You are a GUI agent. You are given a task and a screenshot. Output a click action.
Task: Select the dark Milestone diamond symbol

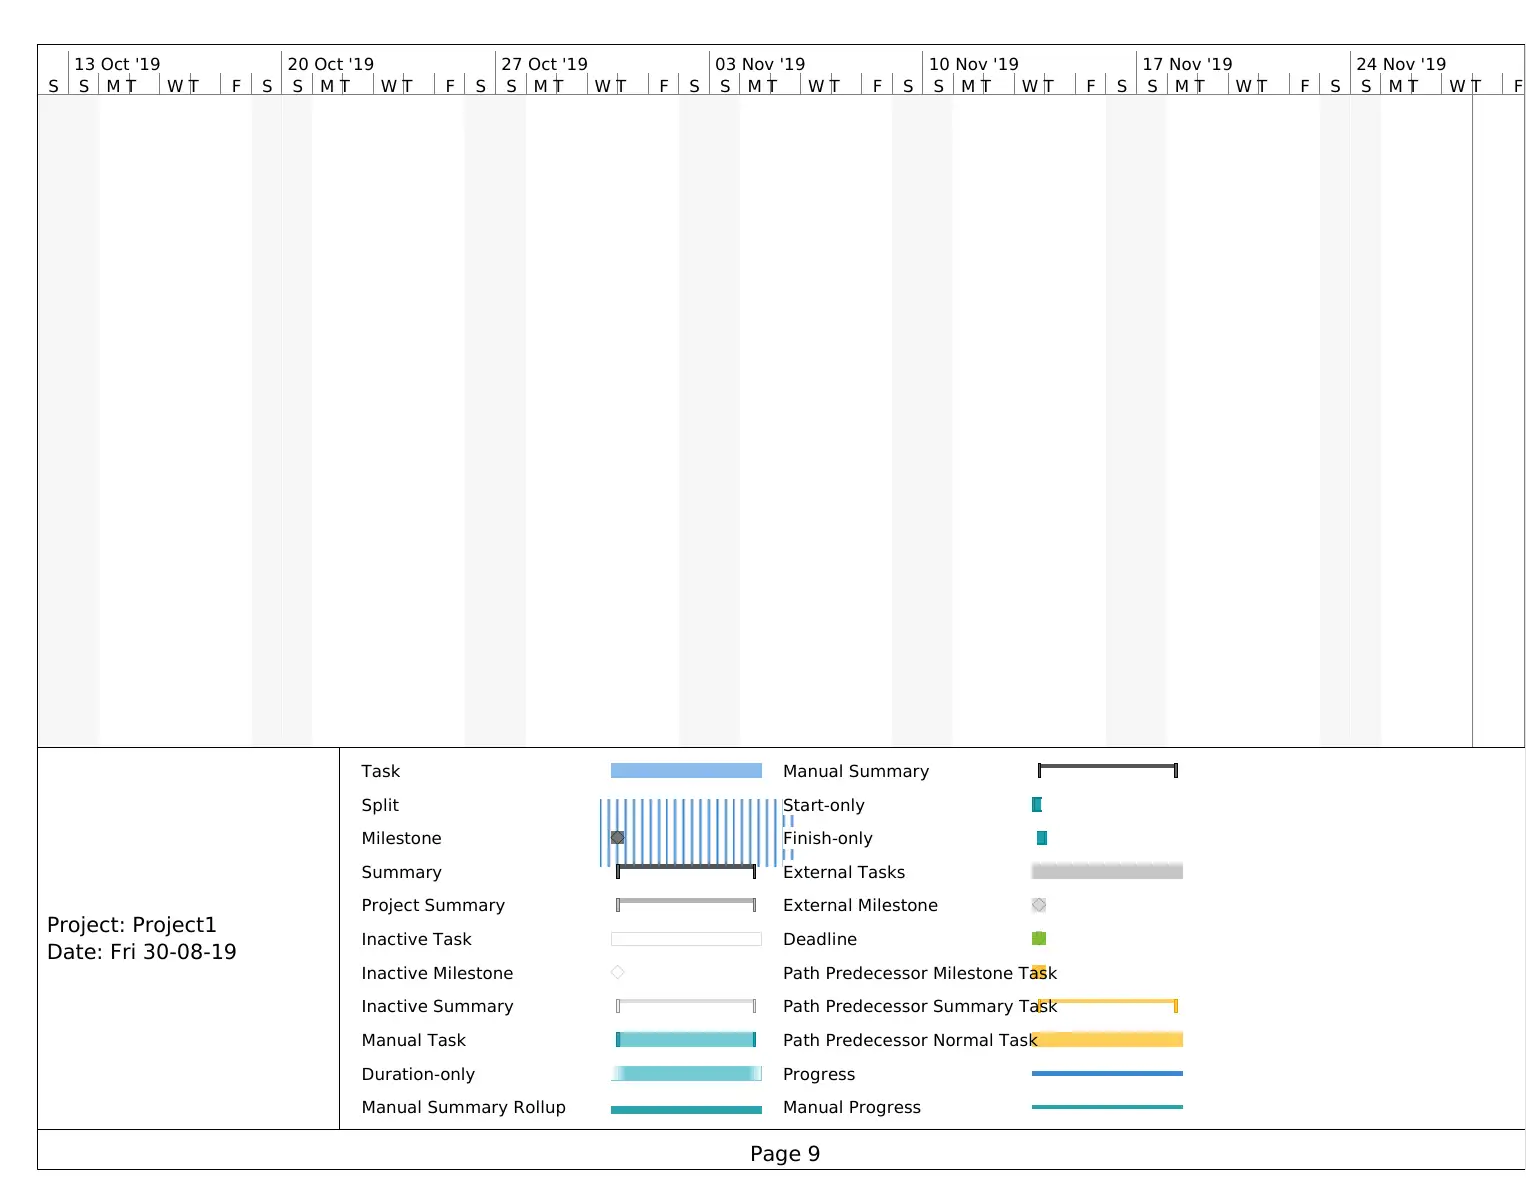coord(618,838)
